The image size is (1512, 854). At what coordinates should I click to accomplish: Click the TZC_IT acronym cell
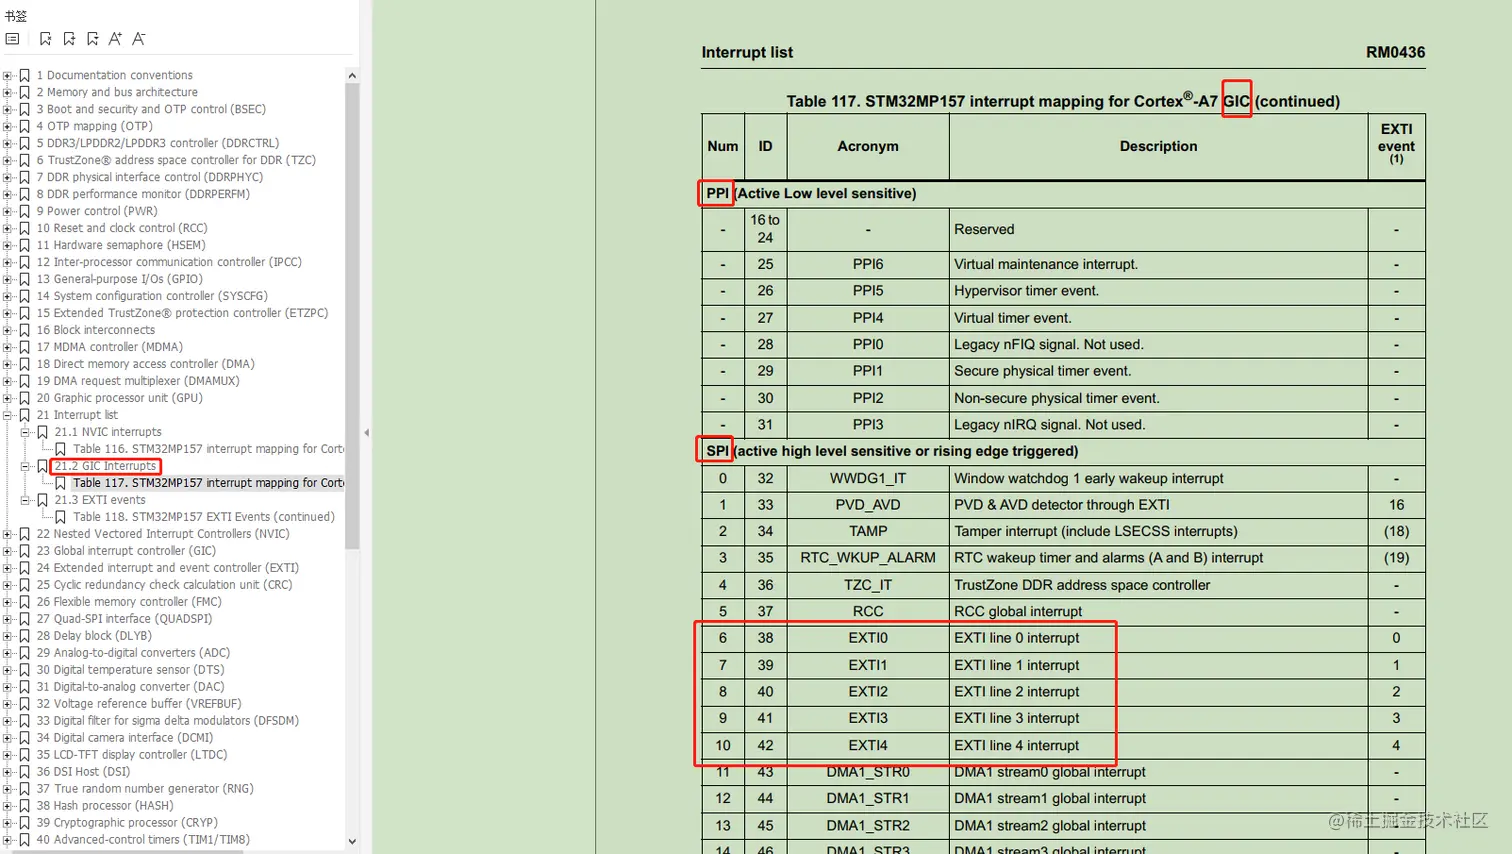pos(868,585)
